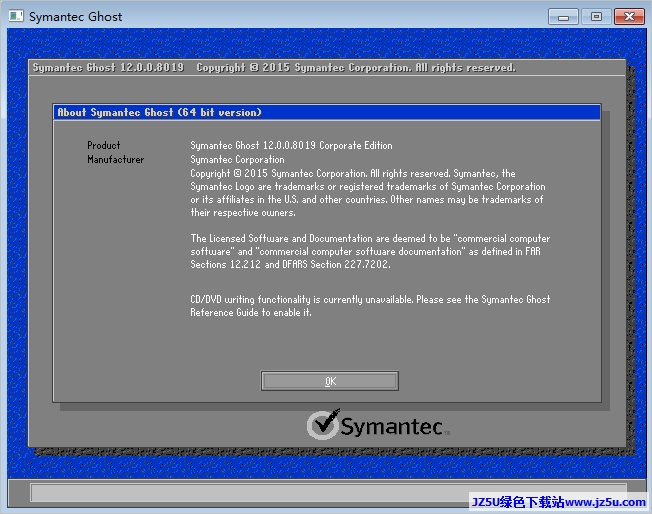The image size is (652, 514).
Task: Minimize the Symantec Ghost window
Action: click(563, 17)
